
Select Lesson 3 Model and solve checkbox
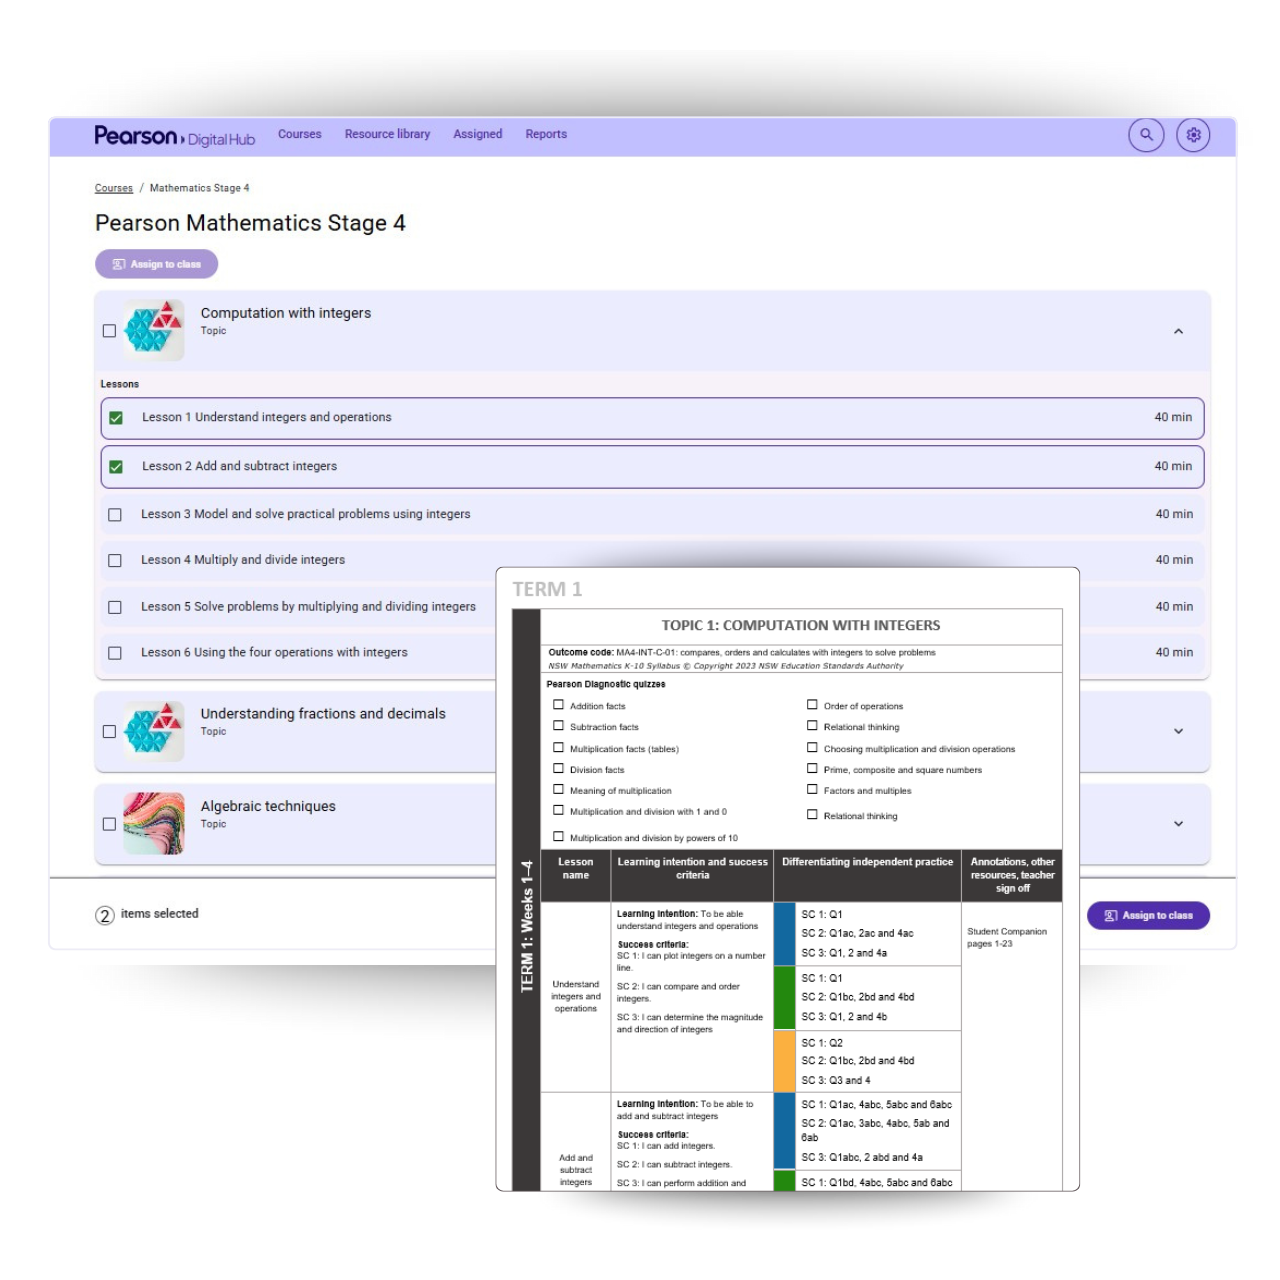pyautogui.click(x=115, y=515)
